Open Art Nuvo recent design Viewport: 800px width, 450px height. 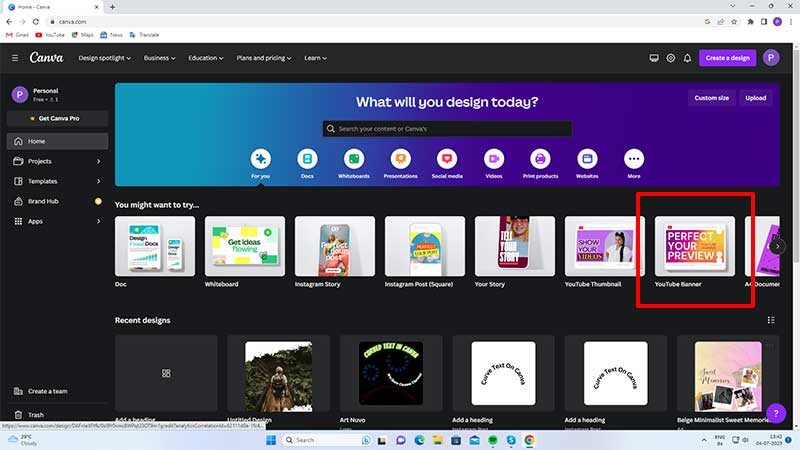pyautogui.click(x=391, y=373)
